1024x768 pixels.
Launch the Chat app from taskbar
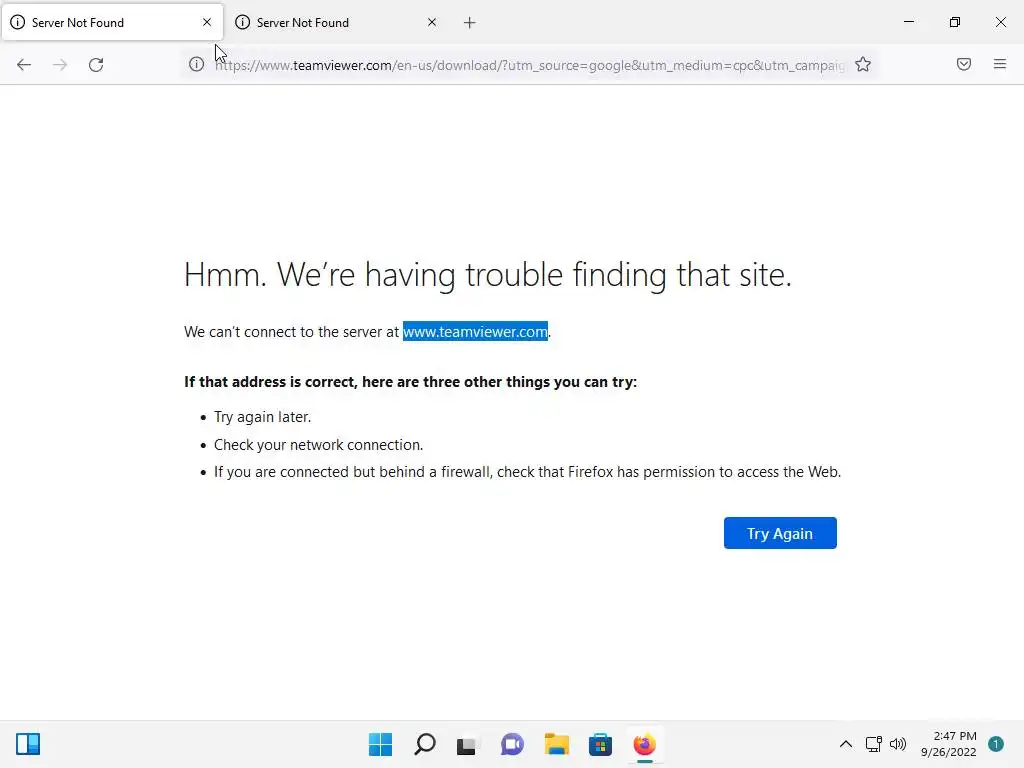pos(512,744)
